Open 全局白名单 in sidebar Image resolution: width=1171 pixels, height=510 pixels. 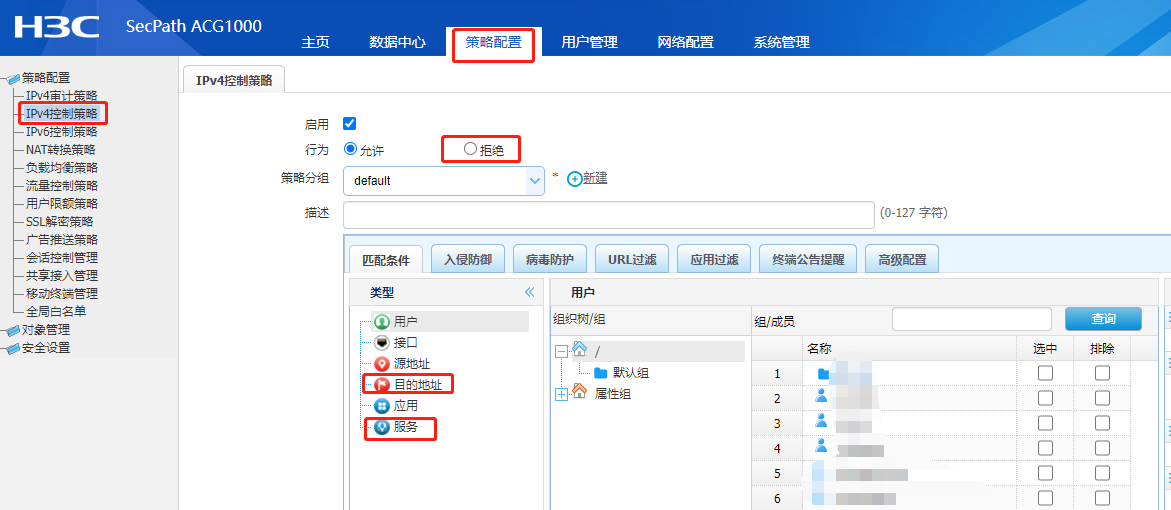coord(55,311)
